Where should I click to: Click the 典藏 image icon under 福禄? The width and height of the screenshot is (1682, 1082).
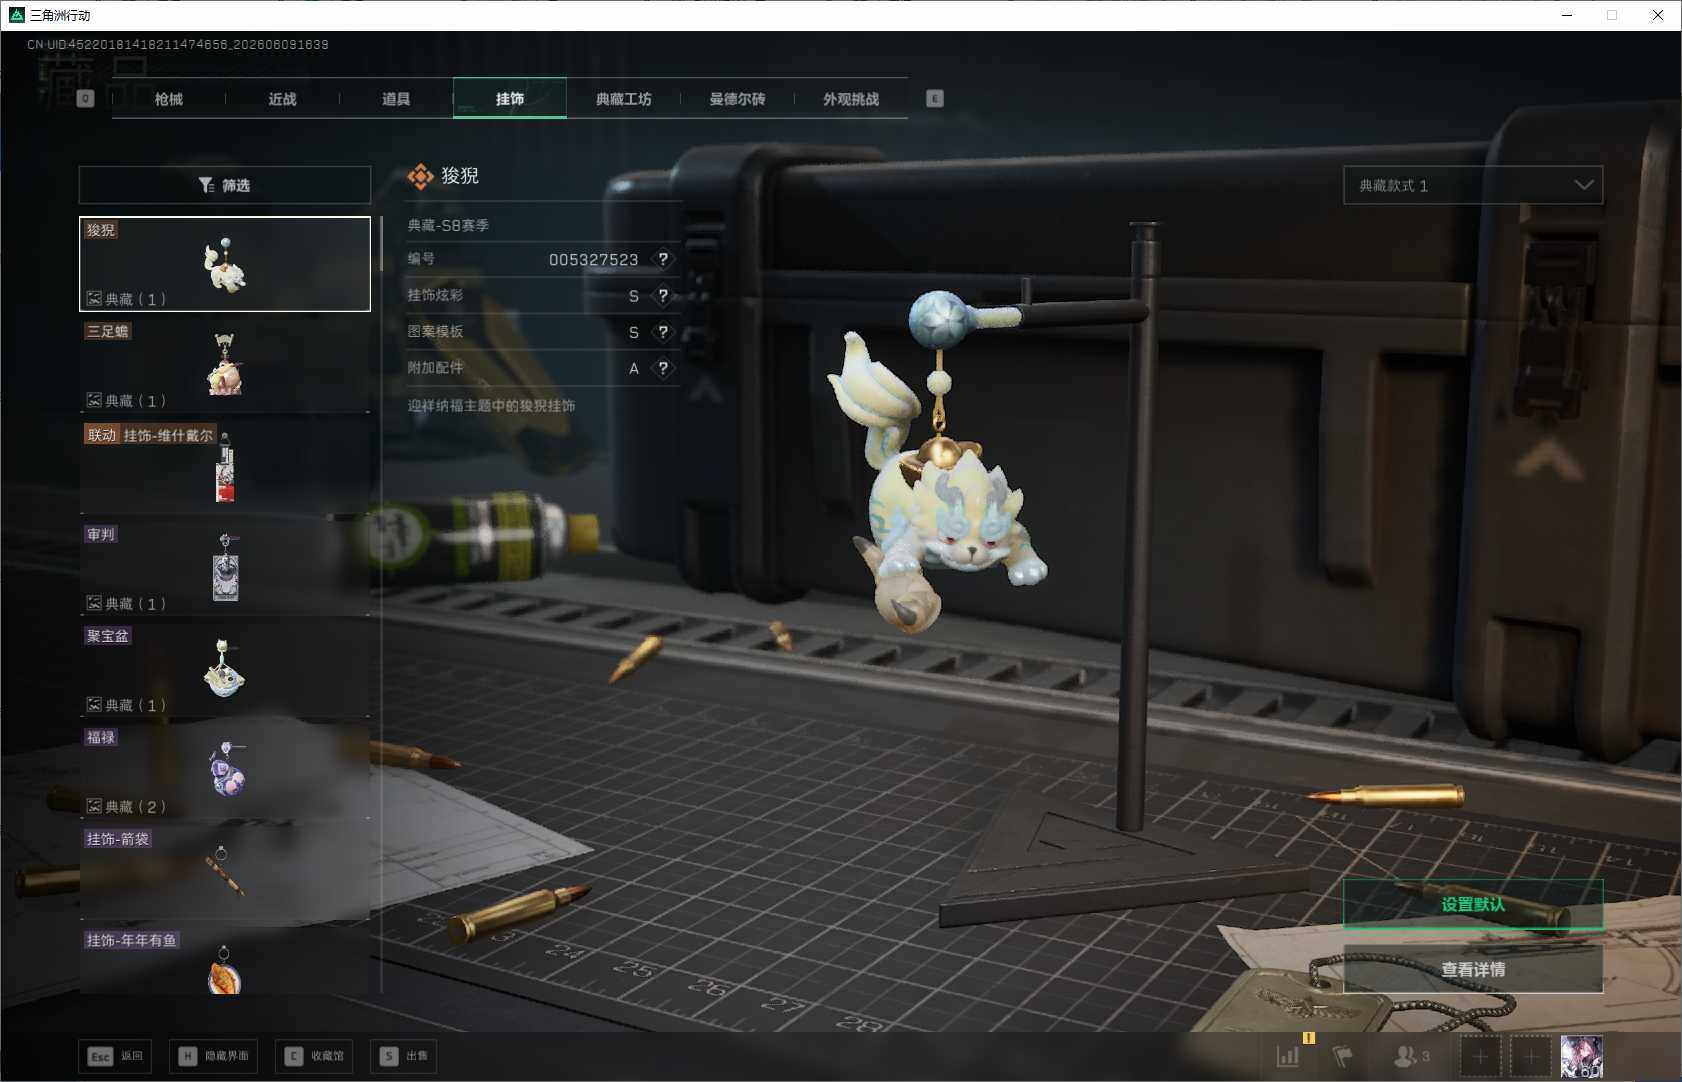[x=94, y=806]
